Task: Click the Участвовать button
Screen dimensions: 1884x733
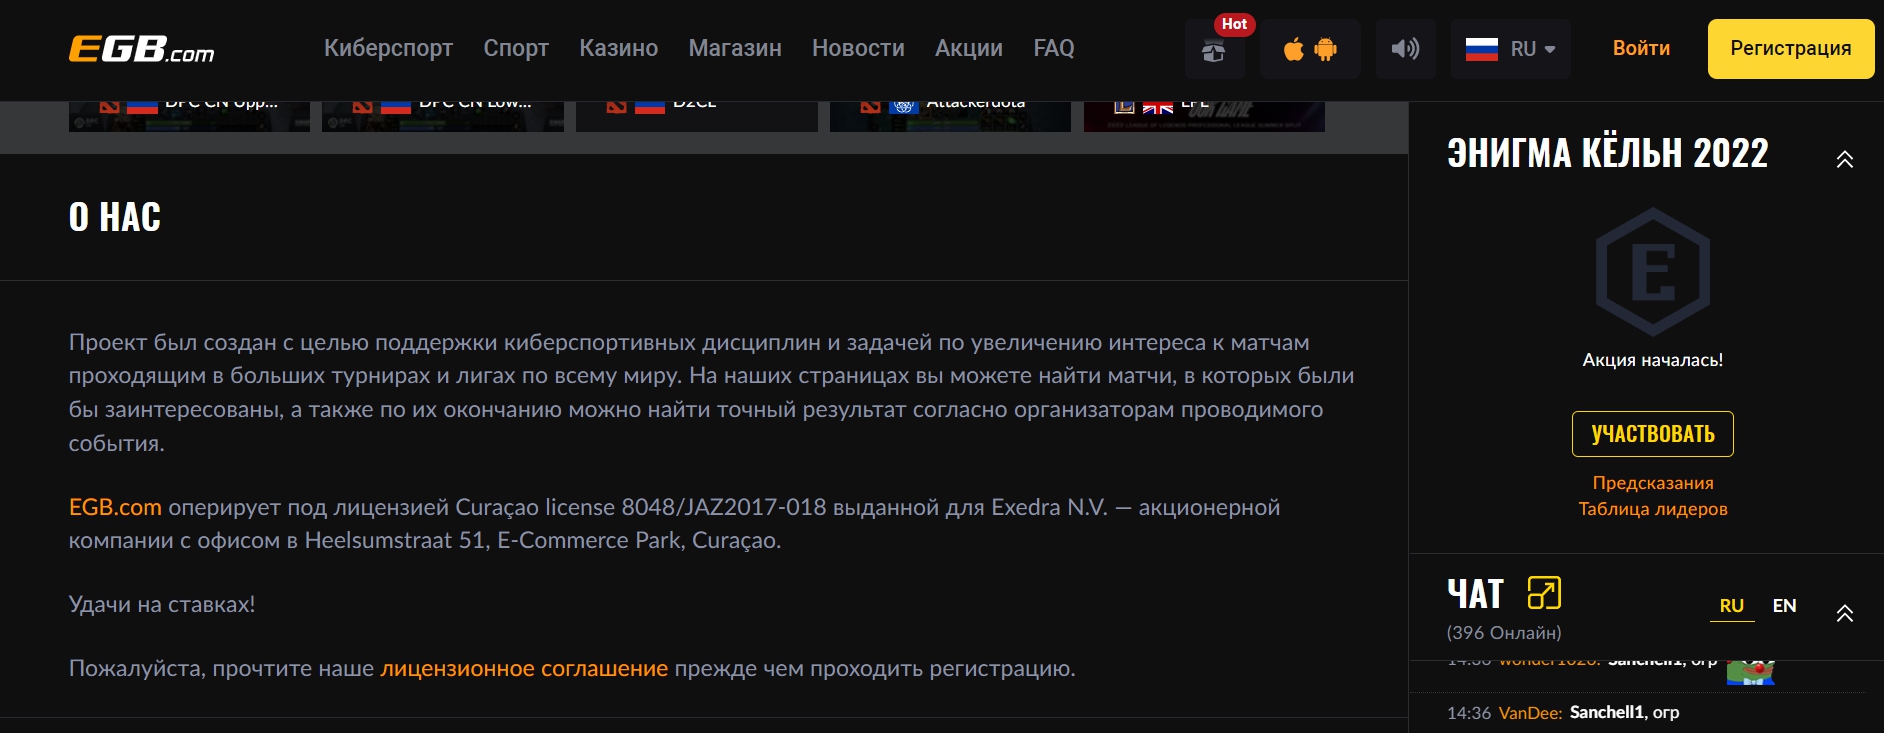Action: point(1652,434)
